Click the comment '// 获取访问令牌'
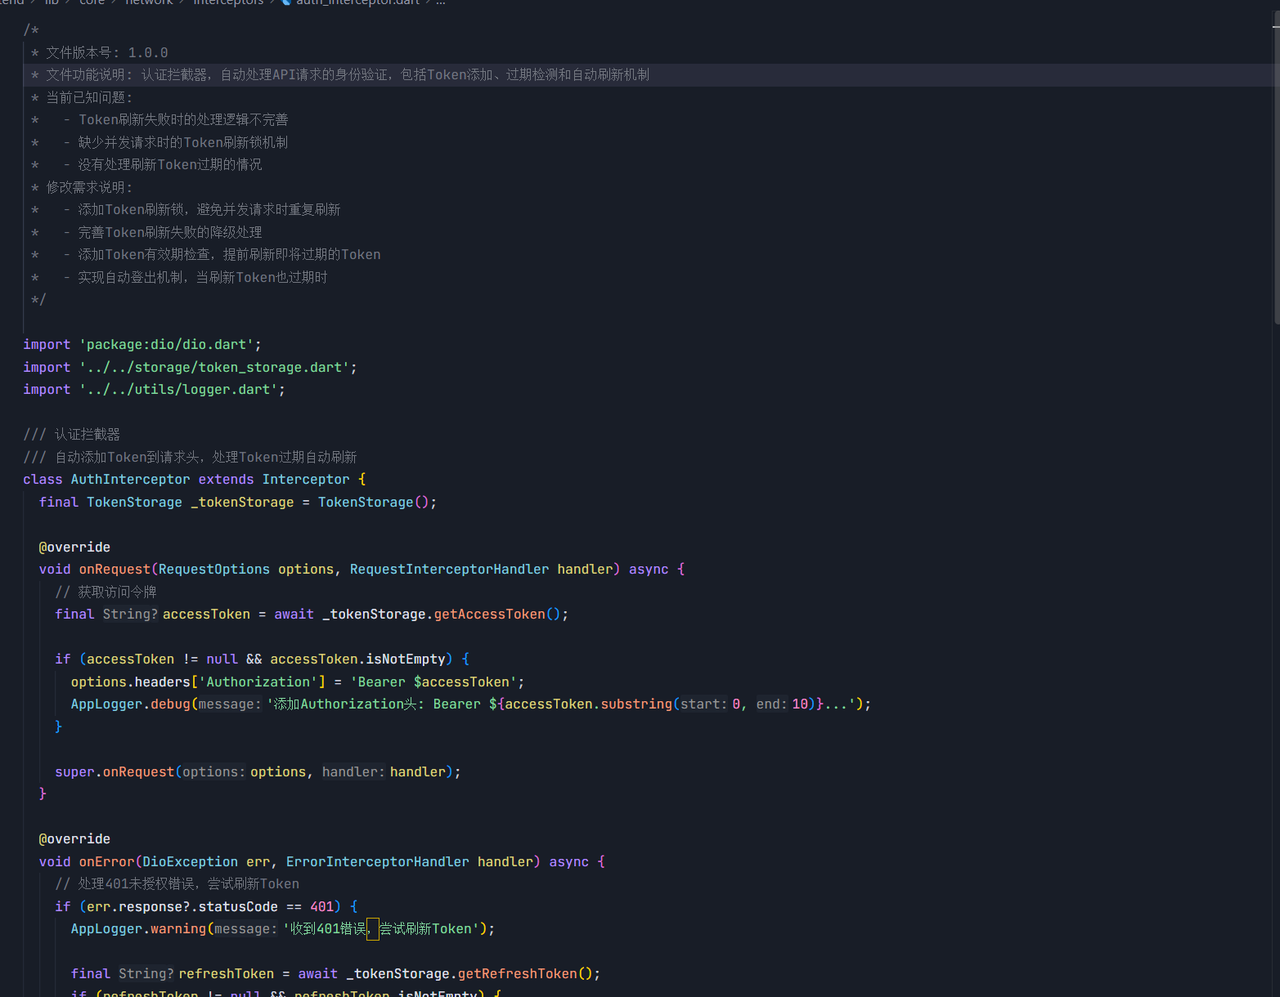The width and height of the screenshot is (1280, 997). click(x=106, y=592)
